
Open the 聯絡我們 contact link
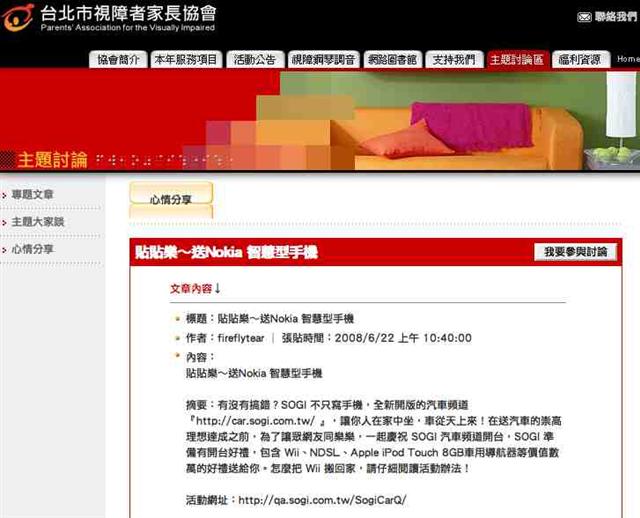tap(616, 17)
